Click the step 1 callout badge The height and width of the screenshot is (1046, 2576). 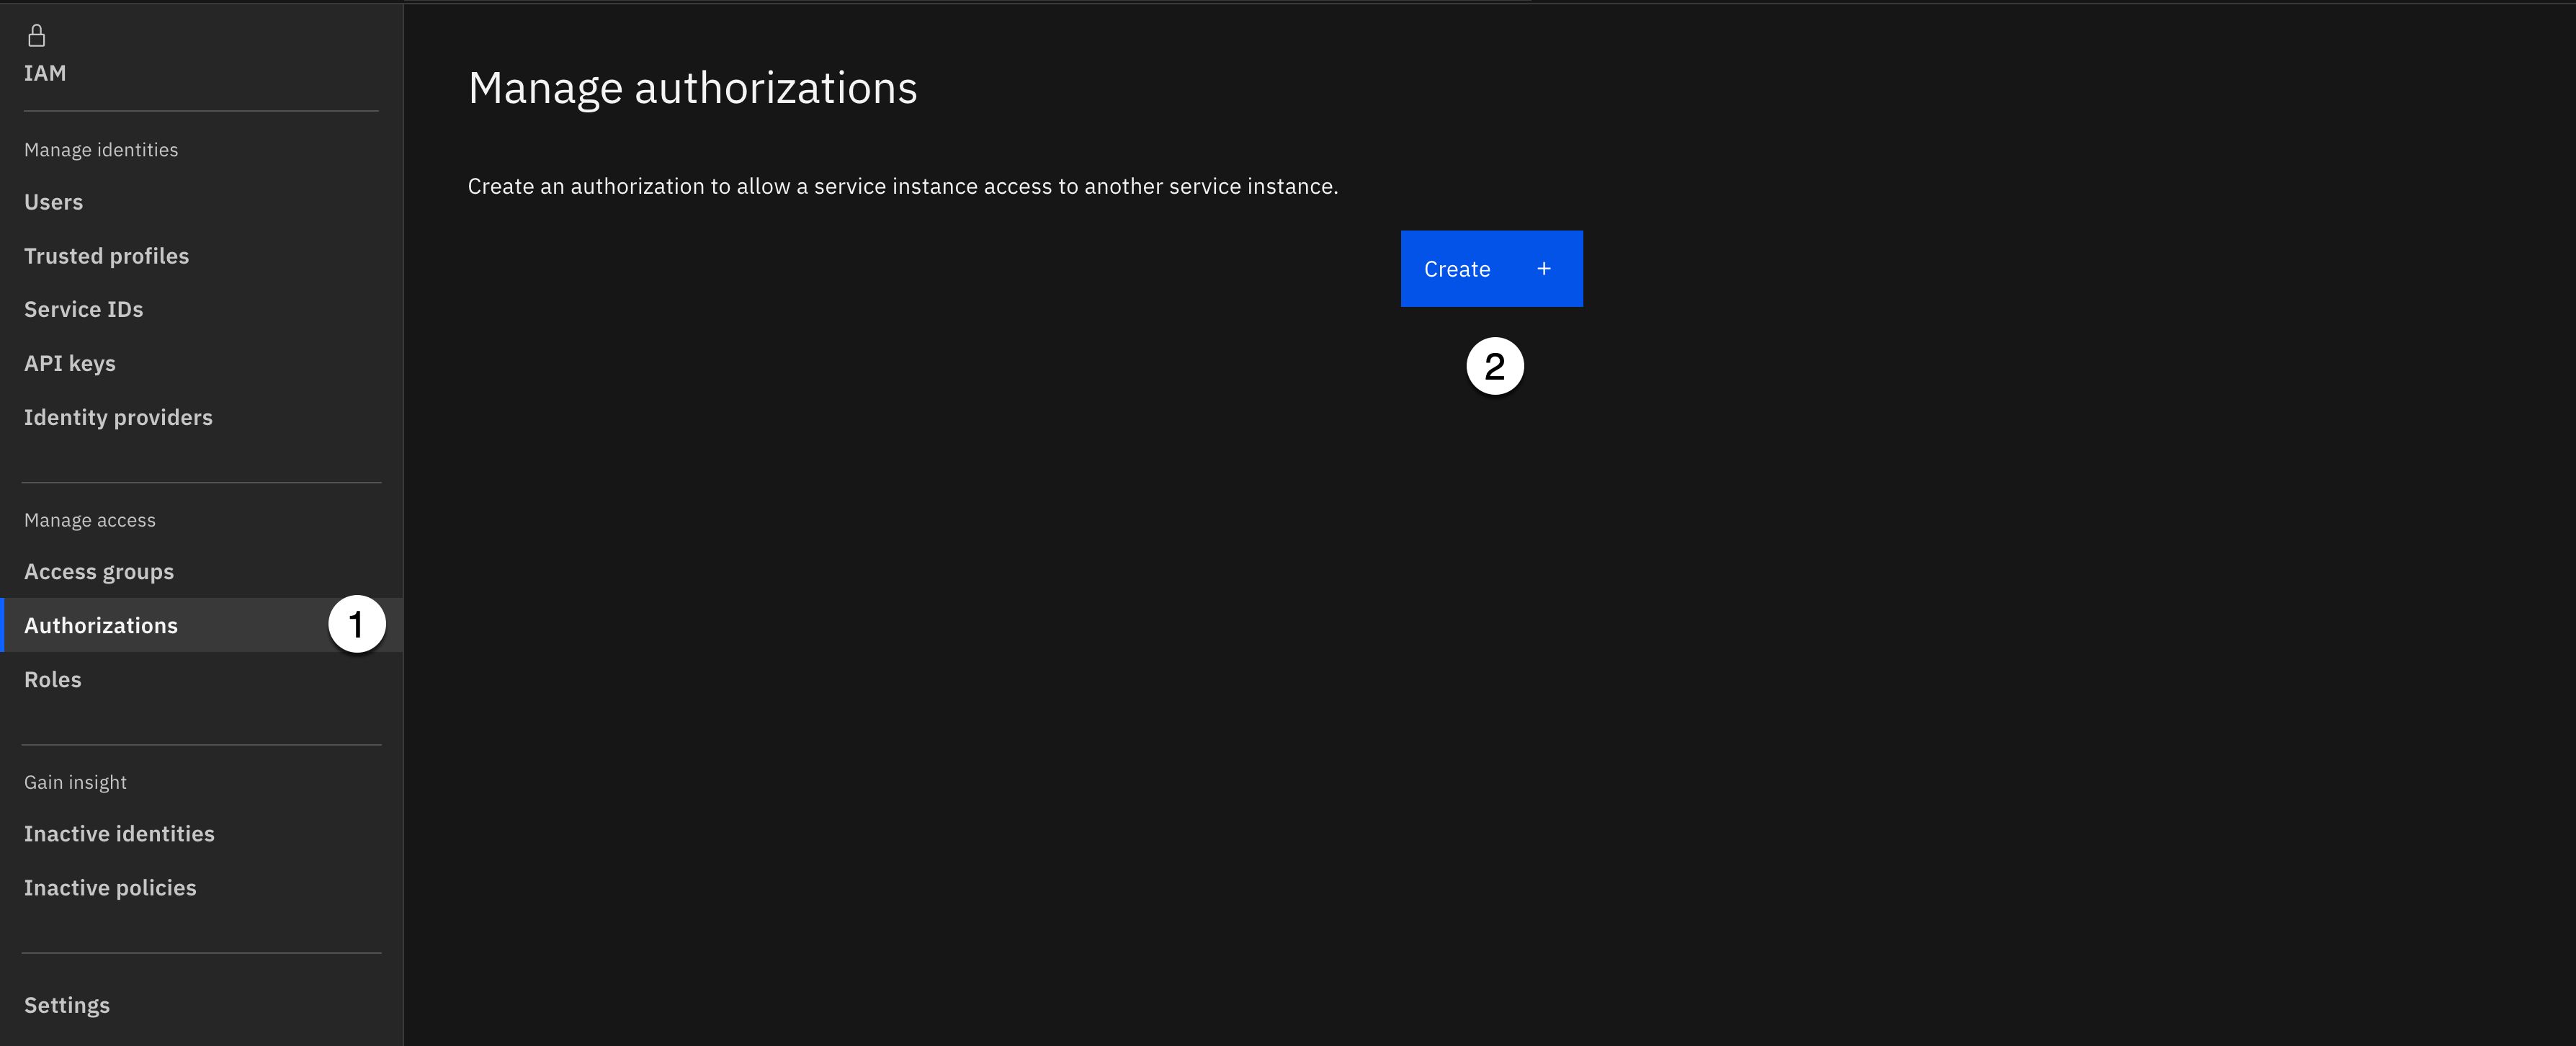click(357, 625)
